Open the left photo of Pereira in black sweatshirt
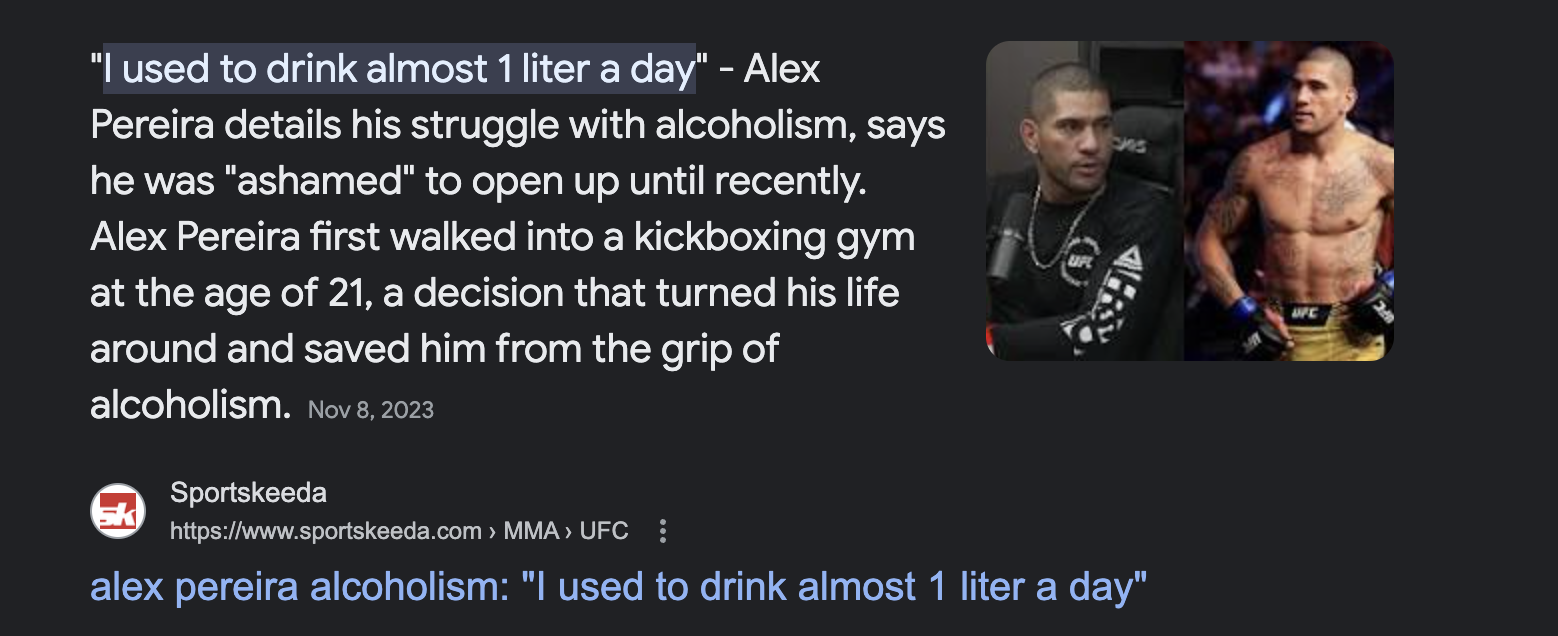Viewport: 1558px width, 636px height. tap(1085, 201)
